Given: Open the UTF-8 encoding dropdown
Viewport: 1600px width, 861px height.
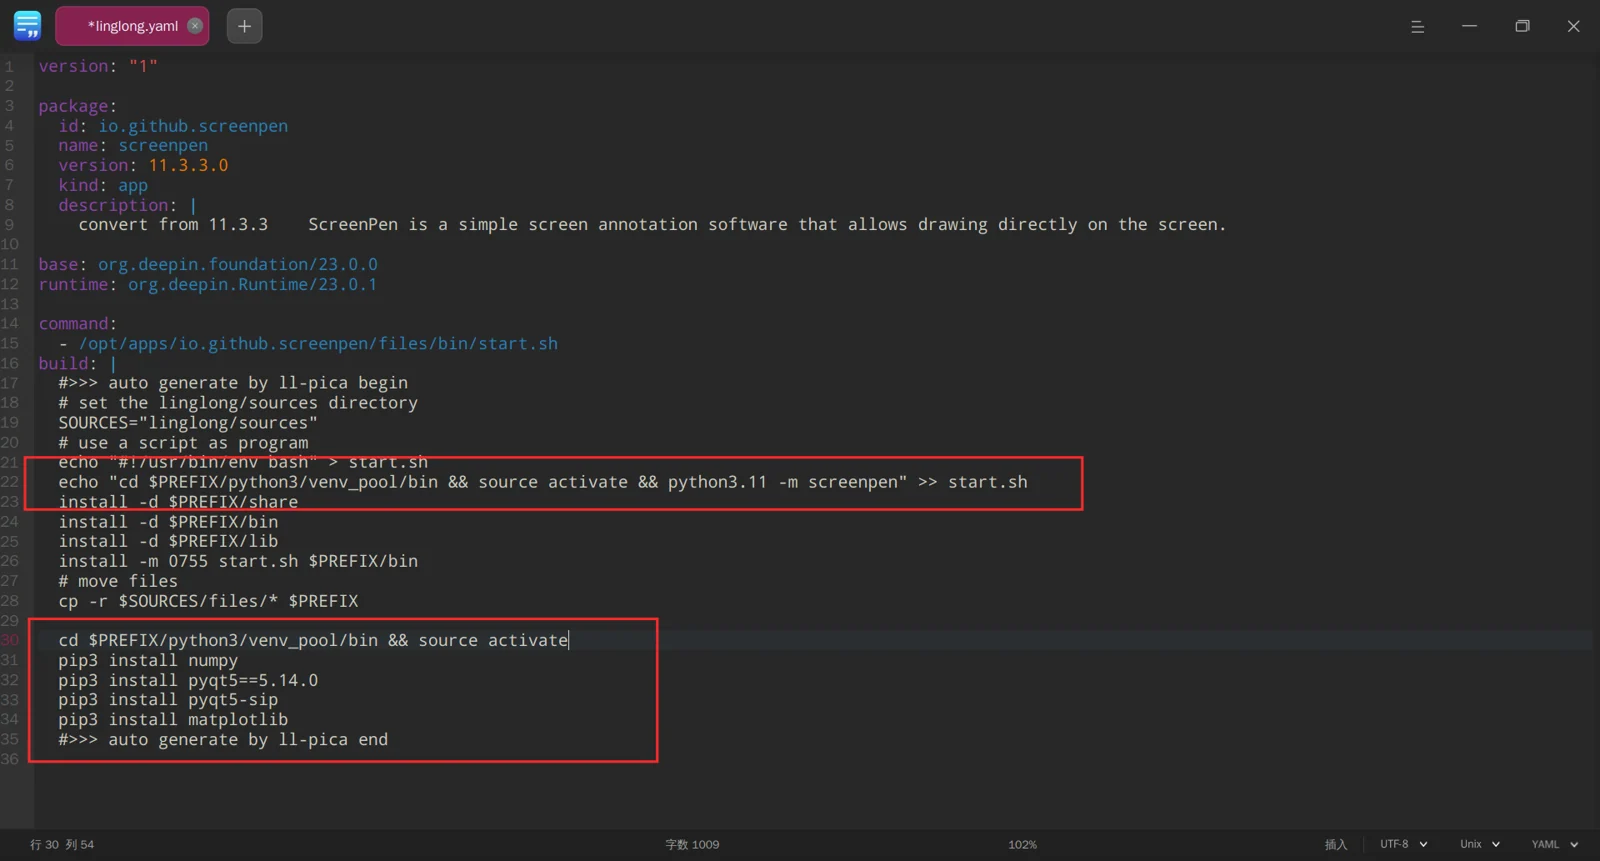Looking at the screenshot, I should coord(1404,844).
